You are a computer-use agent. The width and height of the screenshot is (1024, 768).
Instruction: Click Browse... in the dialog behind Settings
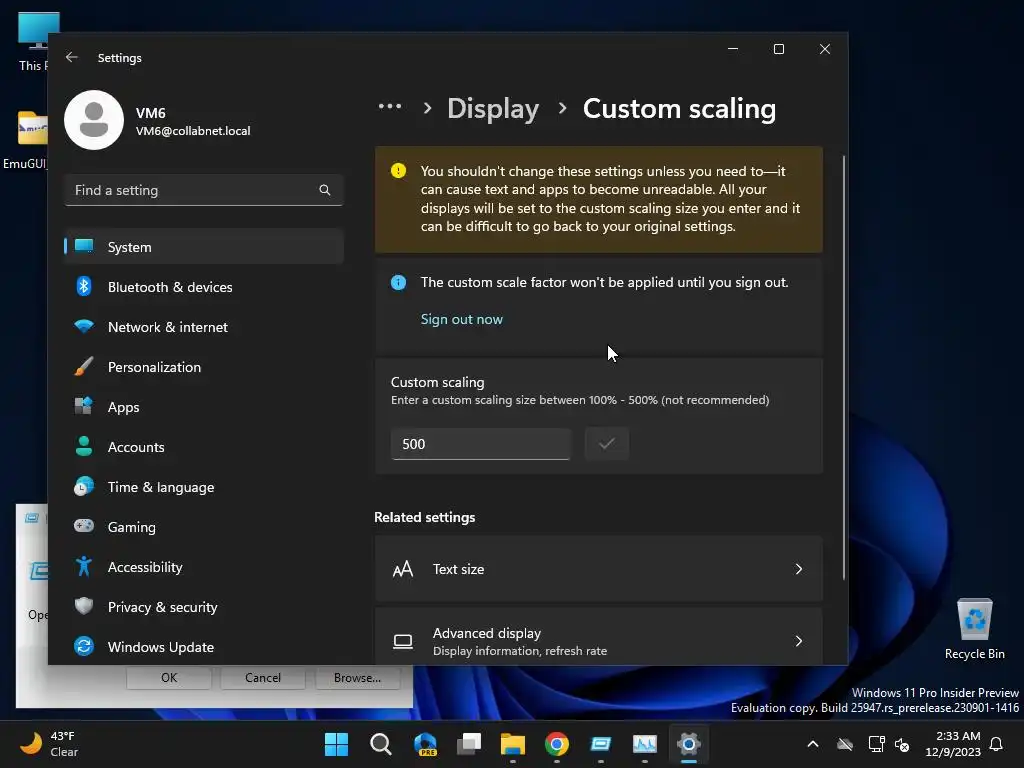tap(357, 677)
